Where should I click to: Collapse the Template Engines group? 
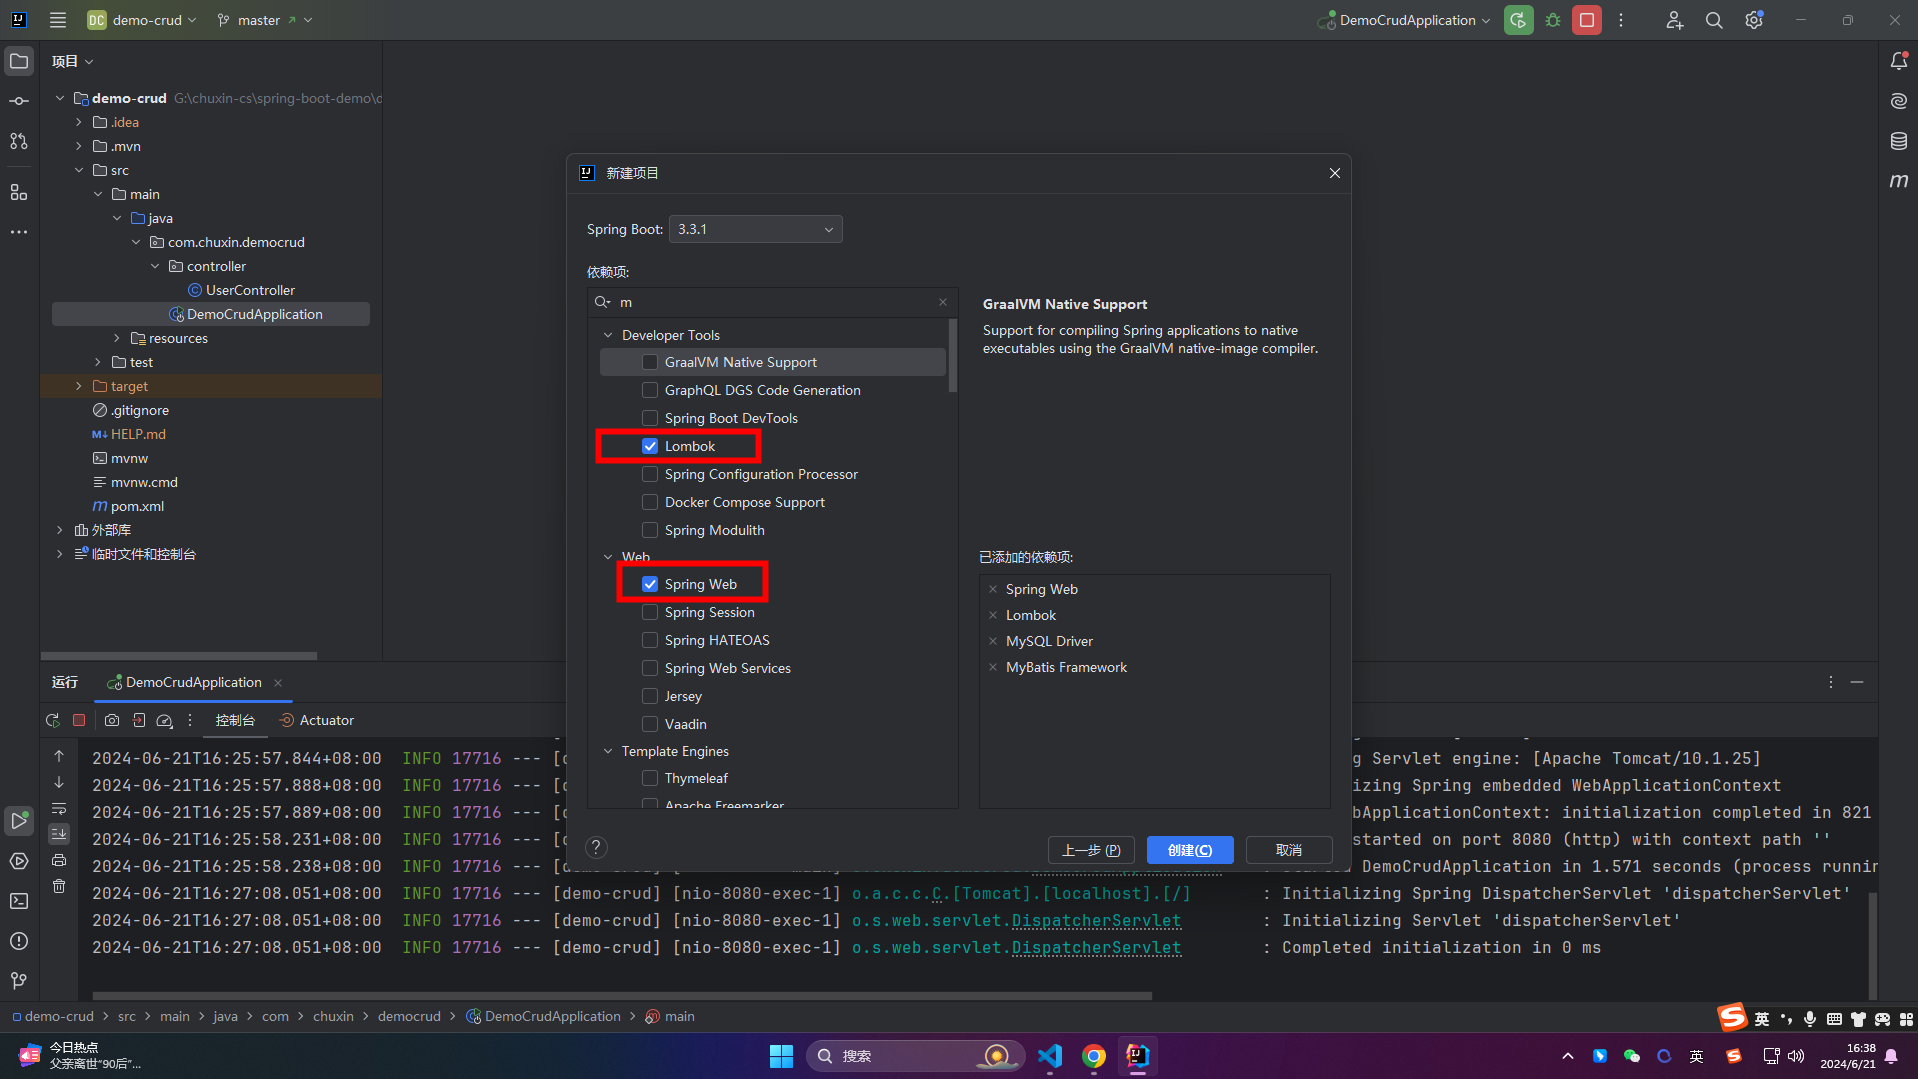[608, 751]
